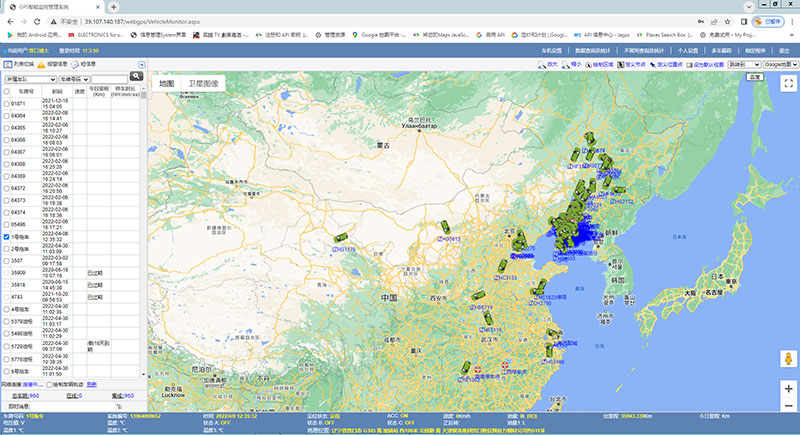Check the box for vehicle 2号拖车
The height and width of the screenshot is (435, 800).
(7, 249)
